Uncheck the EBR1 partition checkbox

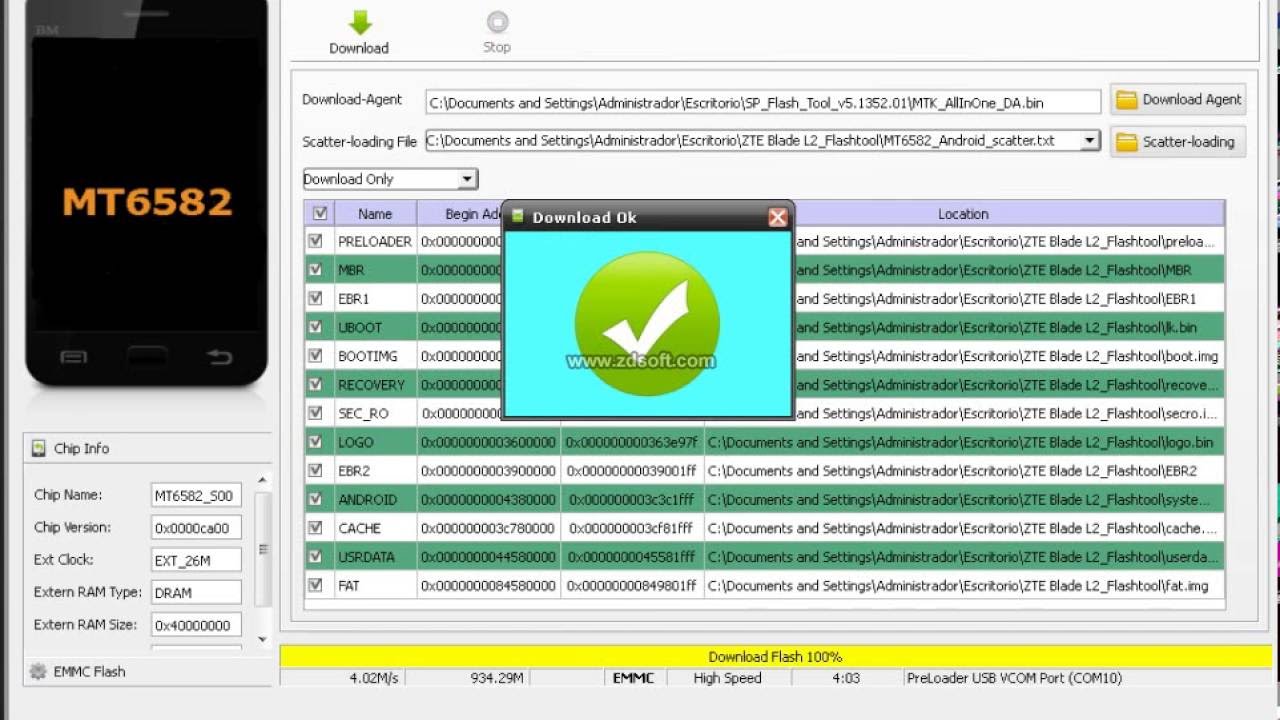pos(316,298)
